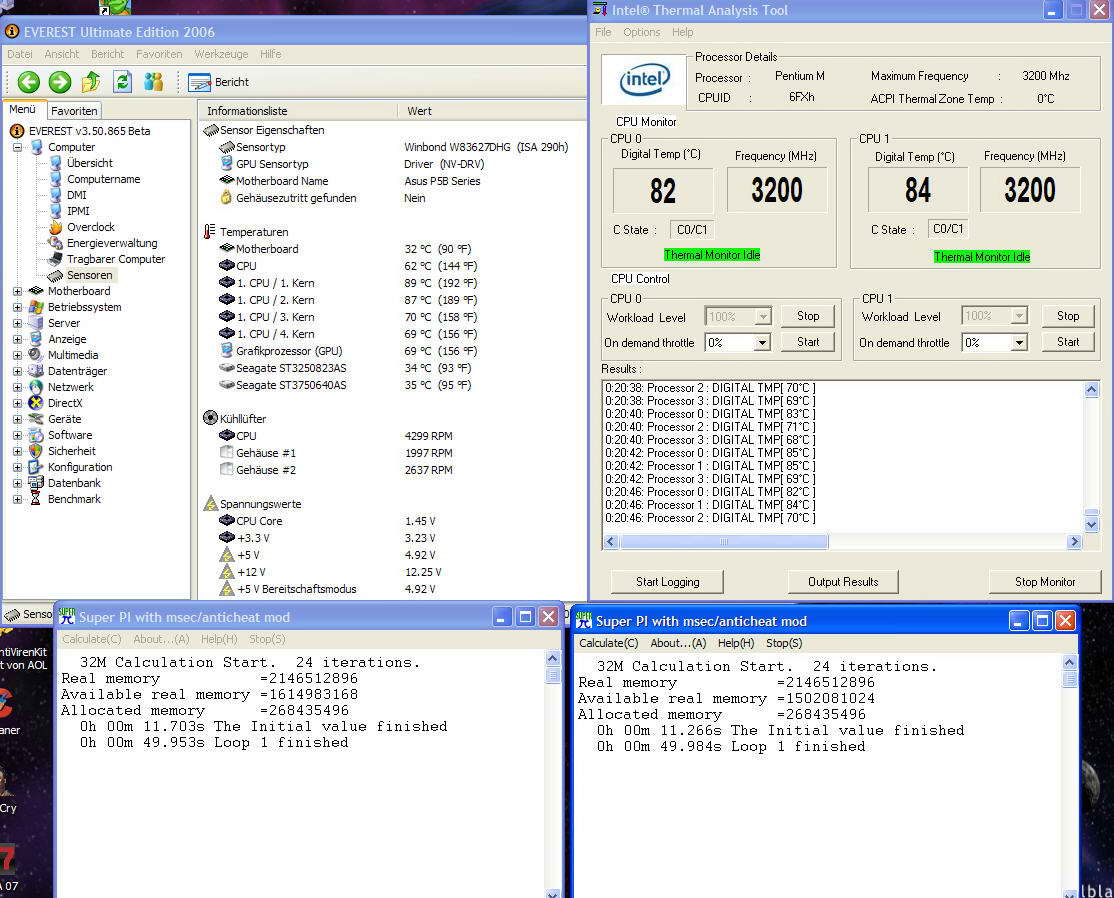This screenshot has height=898, width=1114.
Task: Click the Super PI icon in right window title
Action: click(583, 620)
